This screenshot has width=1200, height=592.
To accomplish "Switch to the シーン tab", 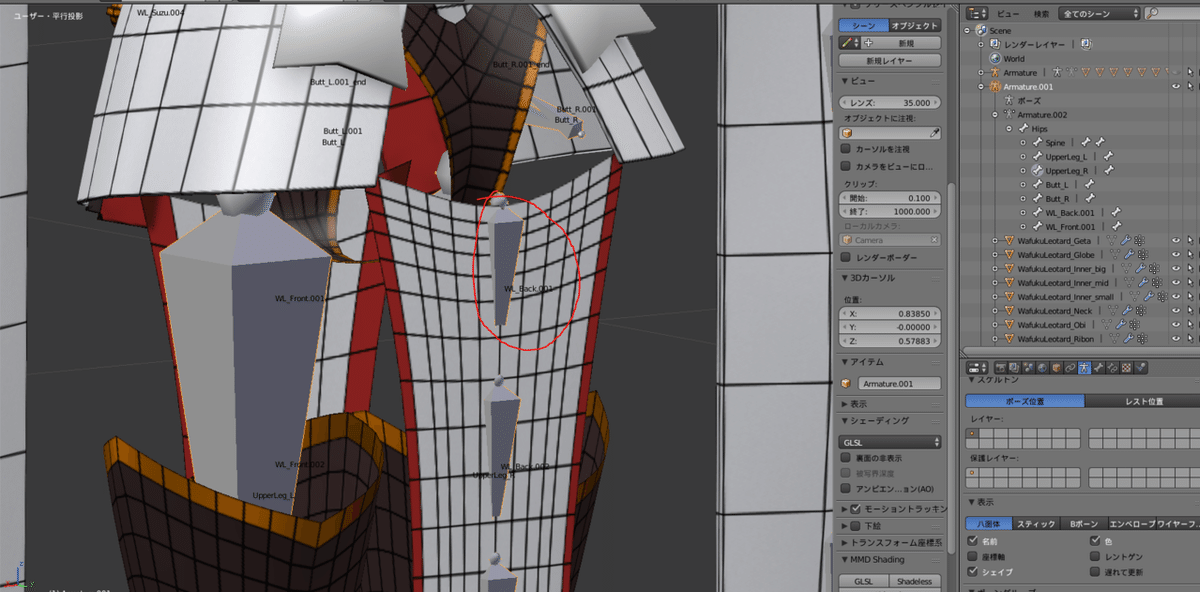I will (862, 25).
